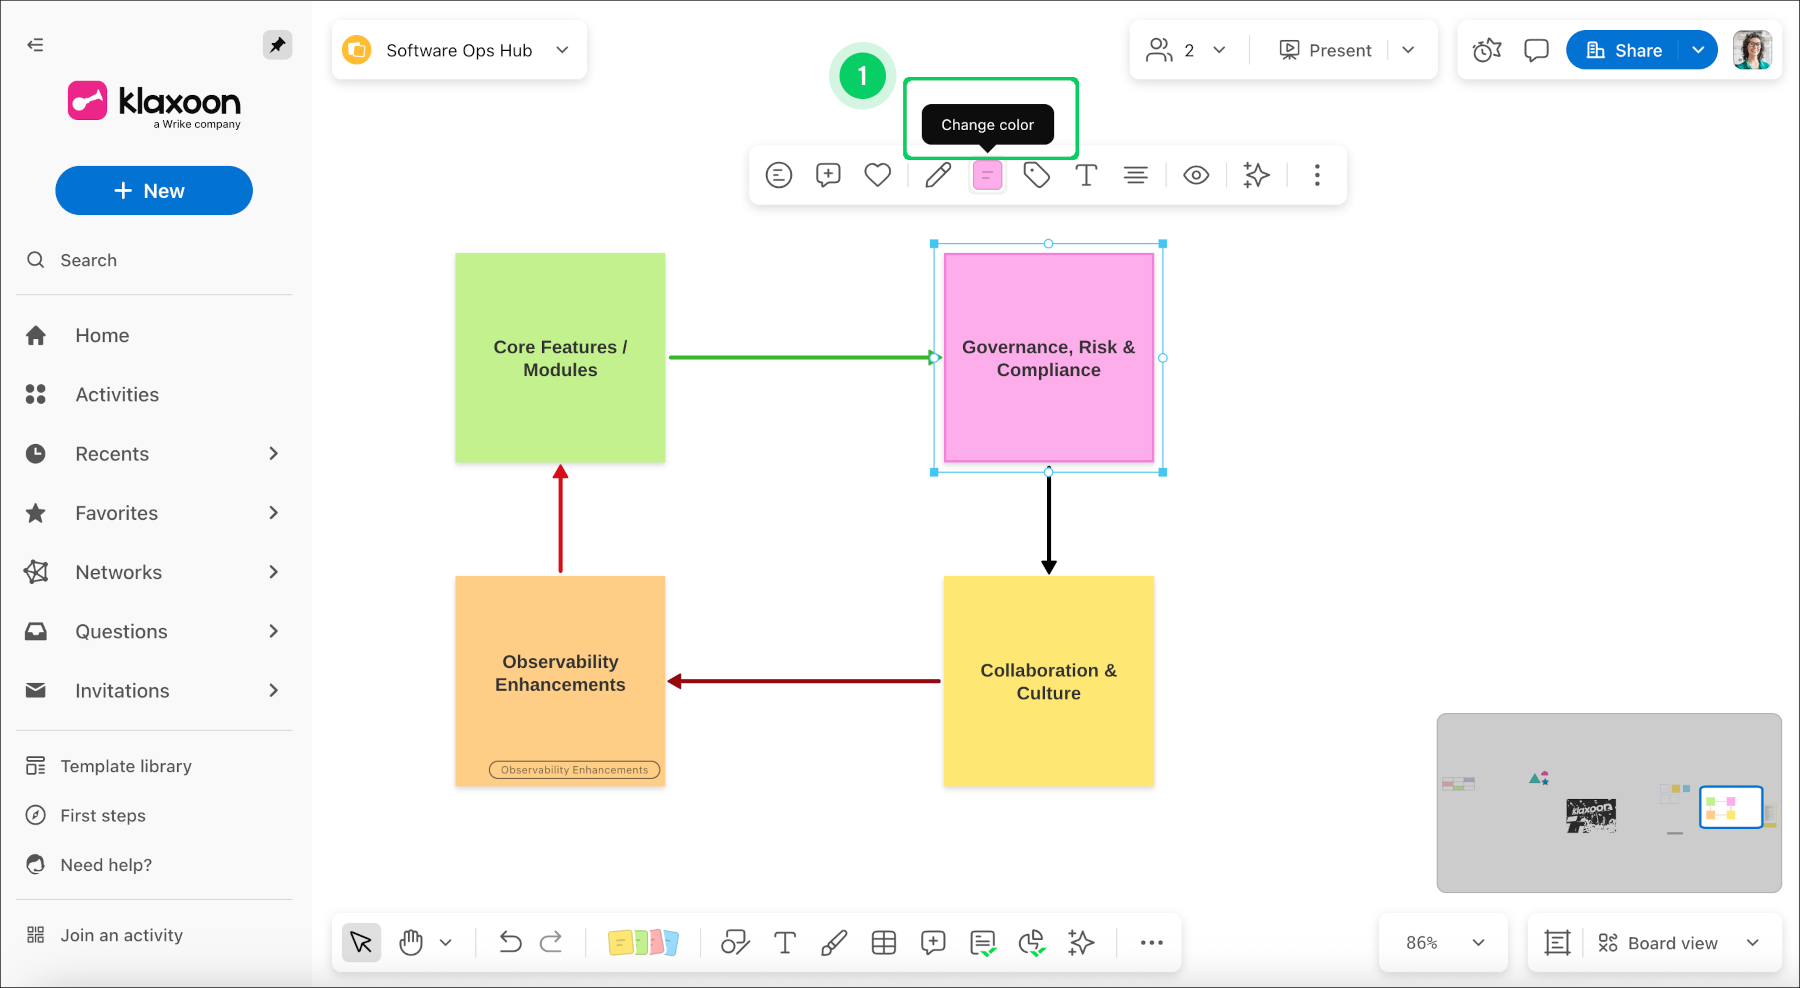The height and width of the screenshot is (988, 1800).
Task: Open the timer icon at top right
Action: click(1487, 50)
